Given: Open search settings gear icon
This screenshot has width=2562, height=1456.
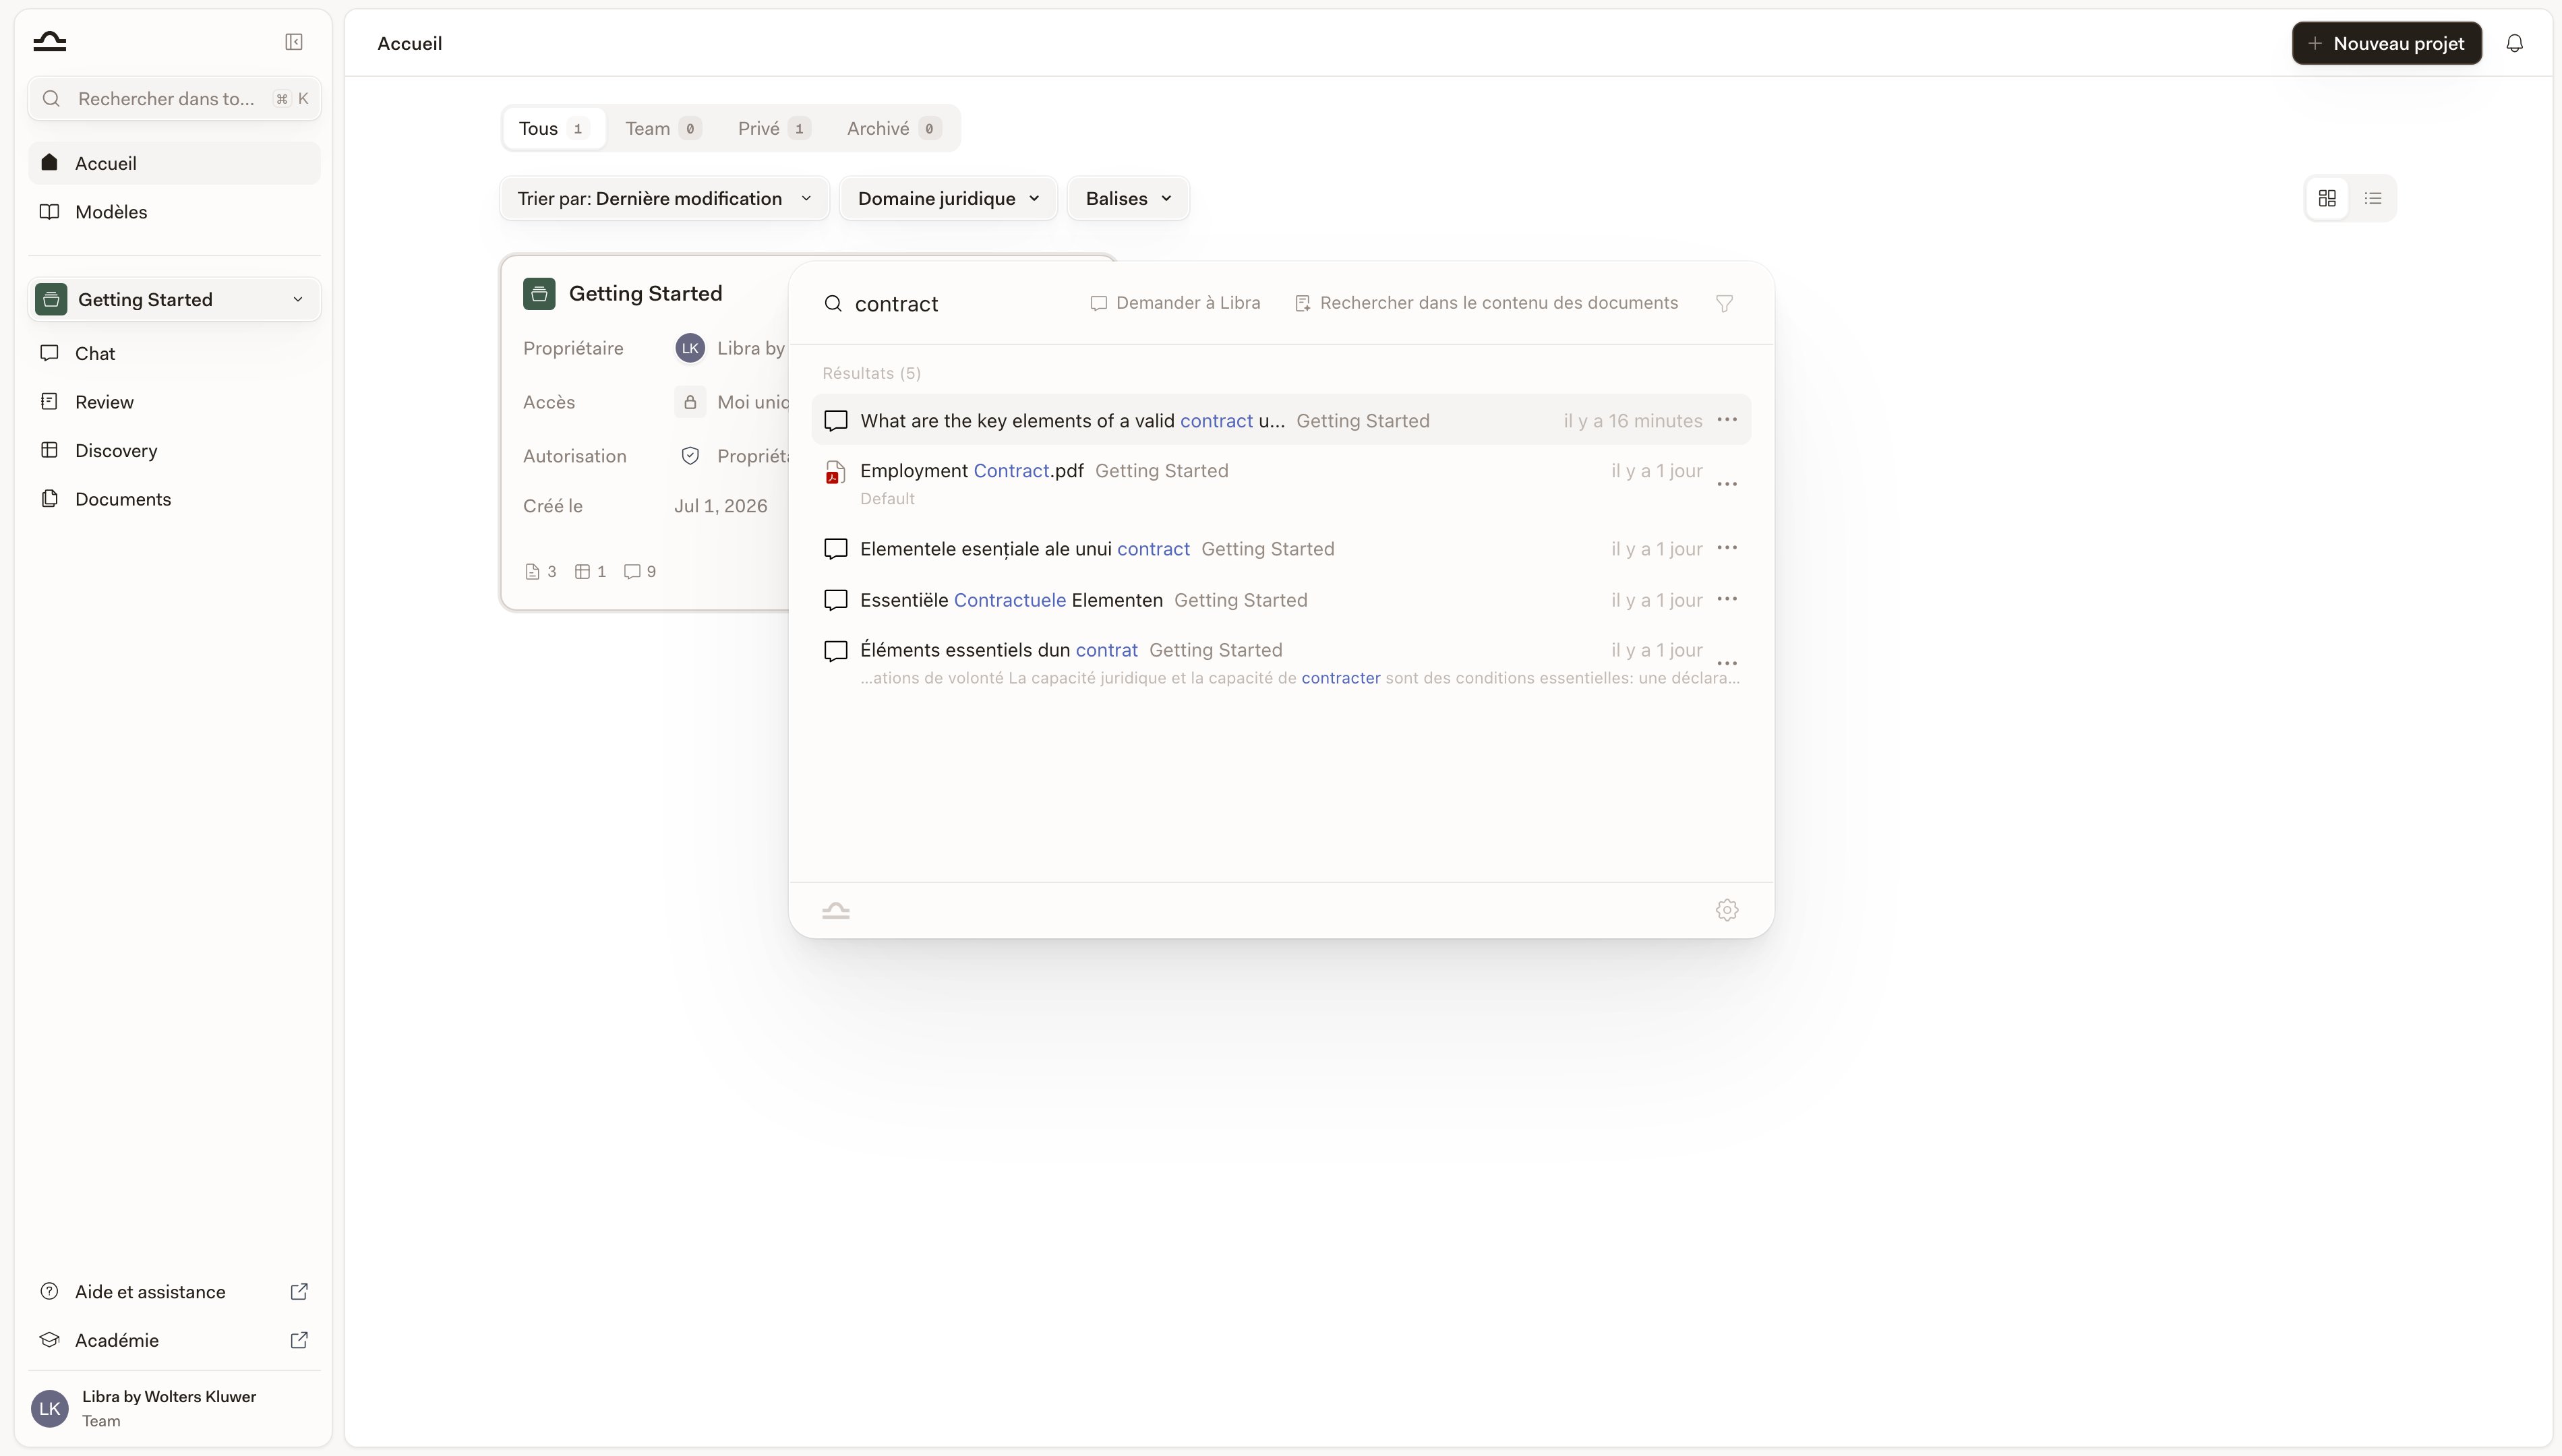Looking at the screenshot, I should [x=1727, y=910].
